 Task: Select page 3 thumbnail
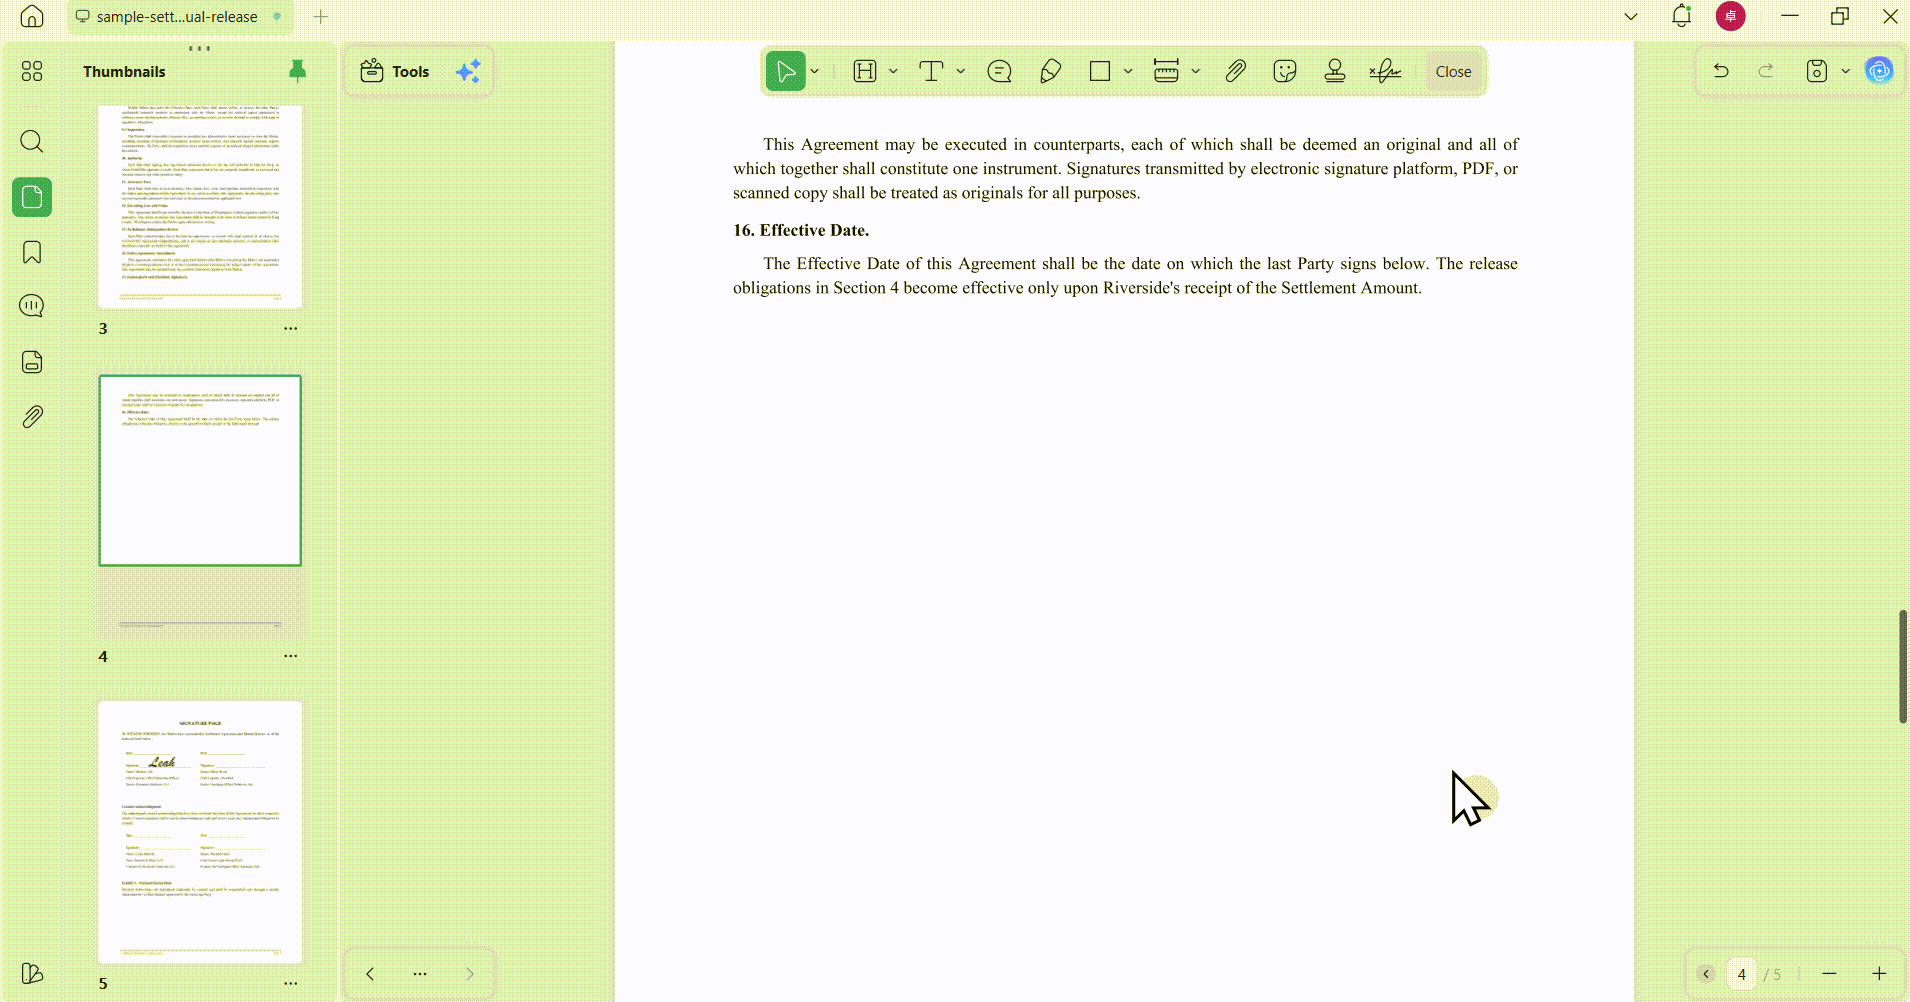(200, 206)
